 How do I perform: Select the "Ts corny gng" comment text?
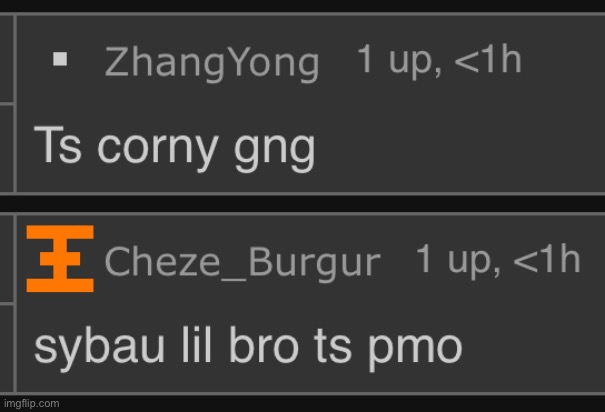tap(175, 149)
